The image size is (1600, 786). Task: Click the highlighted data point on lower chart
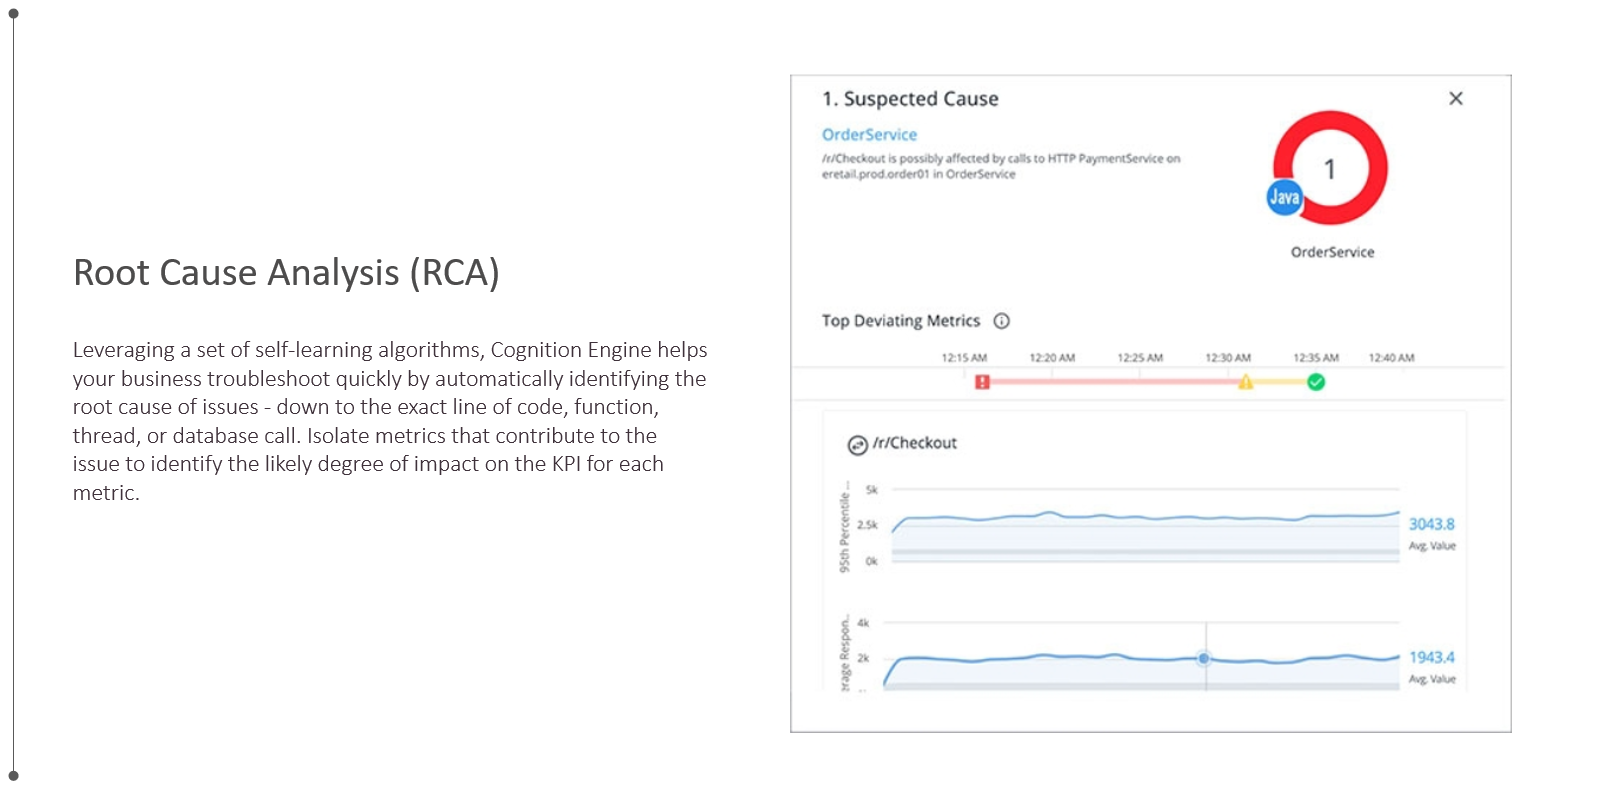click(x=1204, y=658)
